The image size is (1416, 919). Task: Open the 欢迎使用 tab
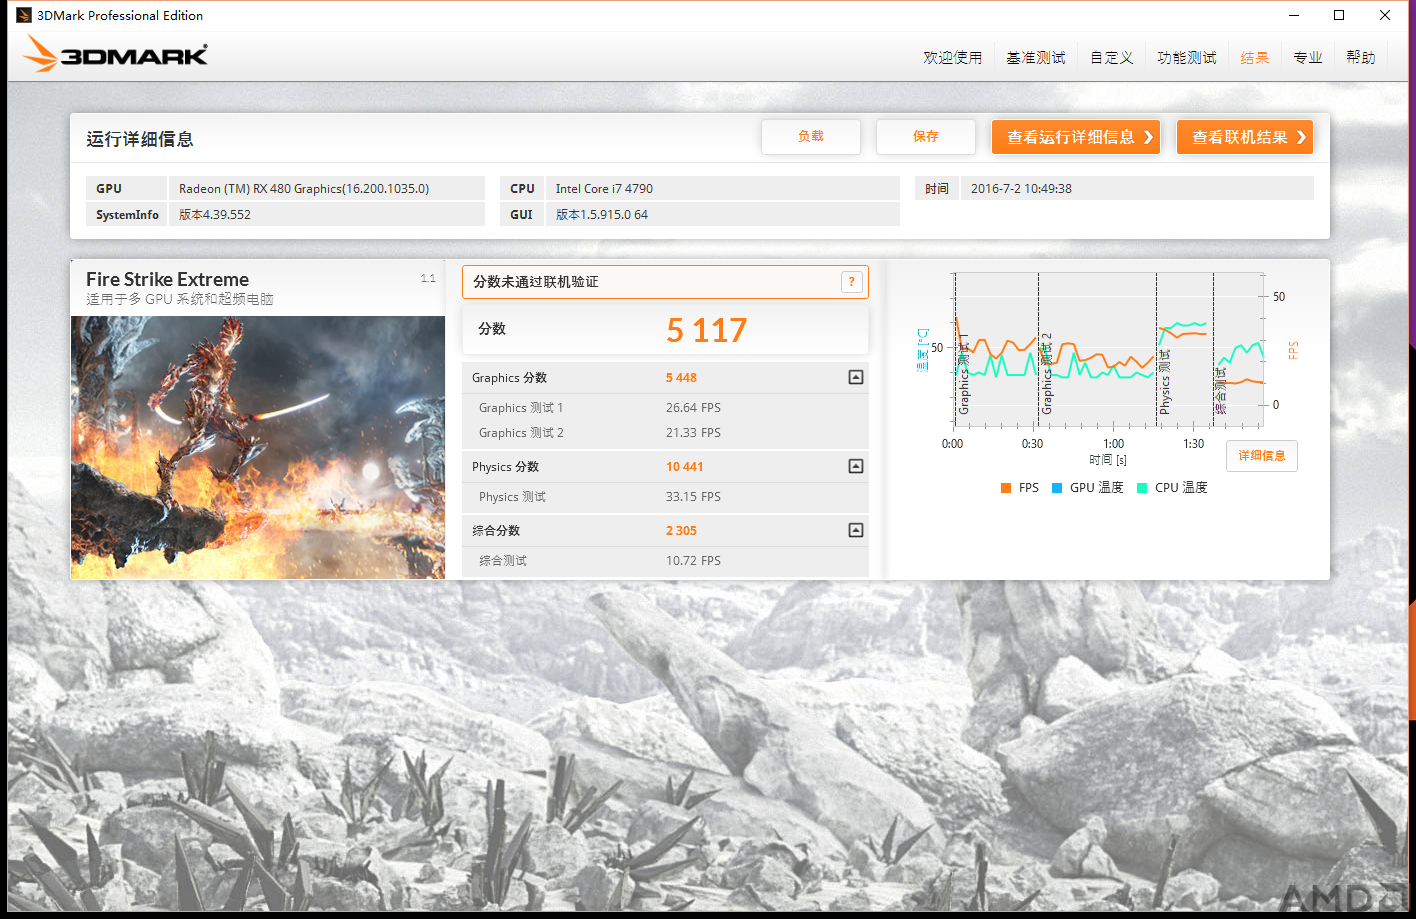click(952, 58)
